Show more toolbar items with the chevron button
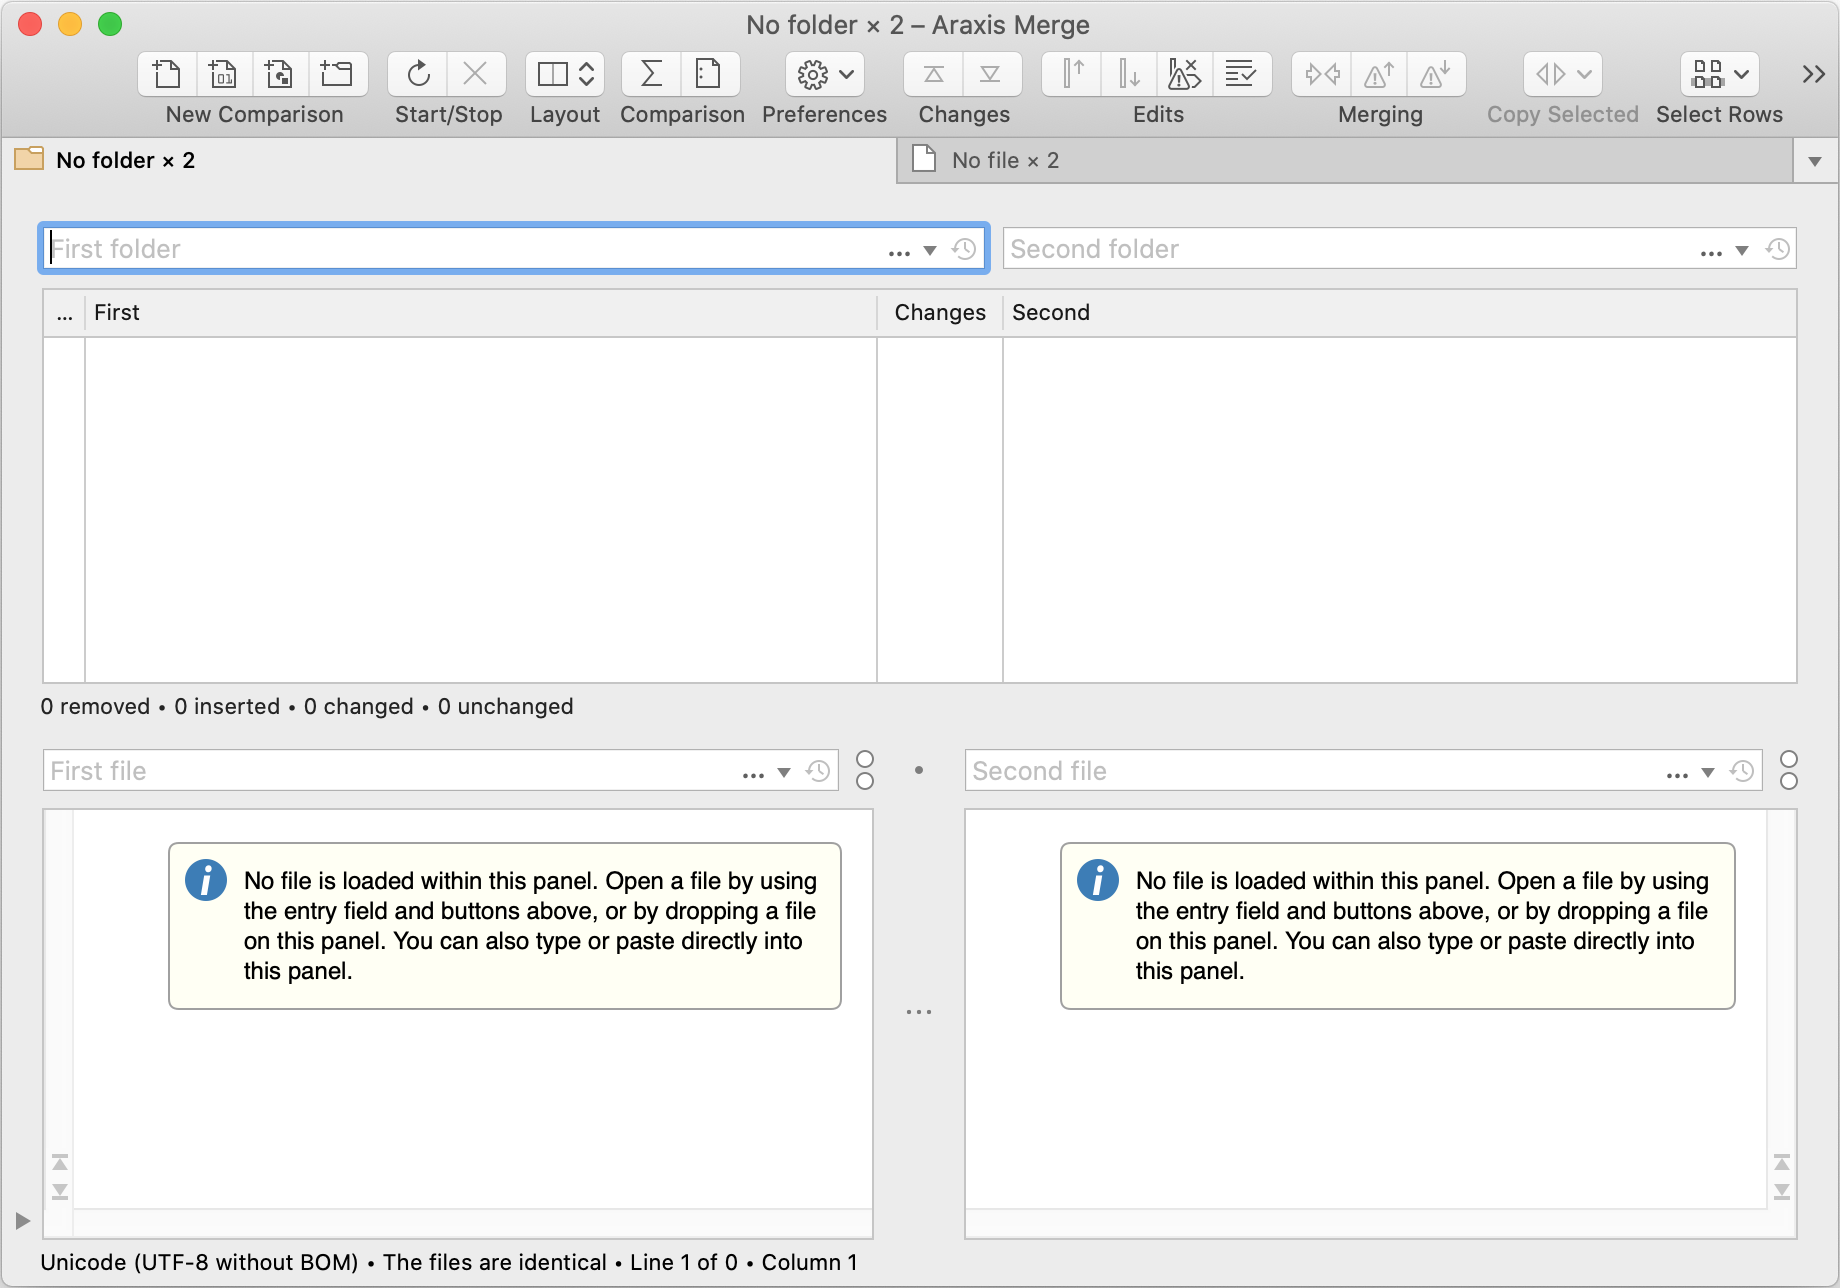The height and width of the screenshot is (1288, 1840). [x=1811, y=74]
